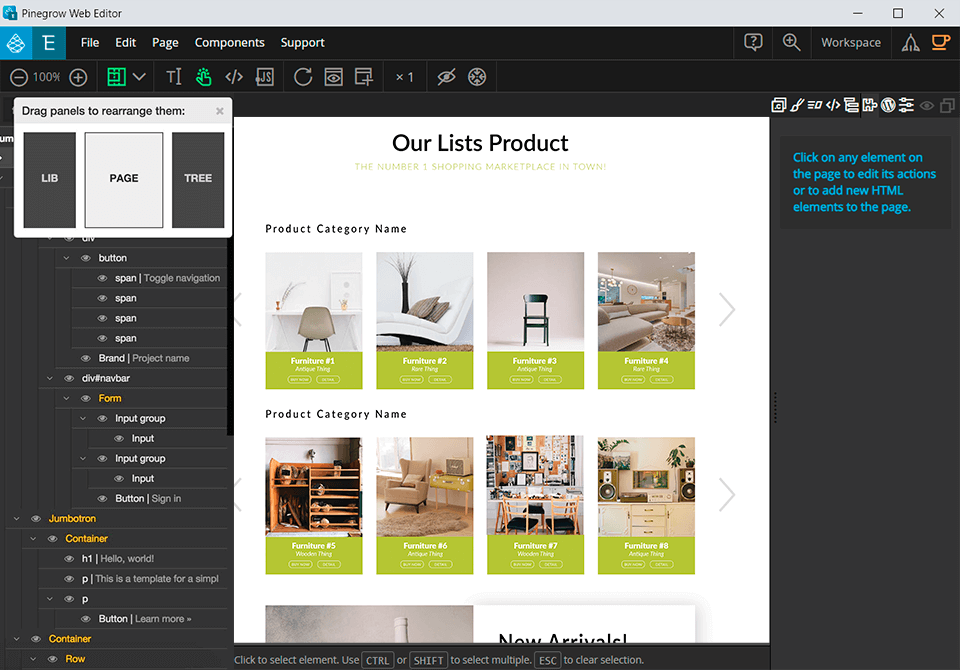This screenshot has width=960, height=670.
Task: Select the Text editing tool in toolbar
Action: [175, 76]
